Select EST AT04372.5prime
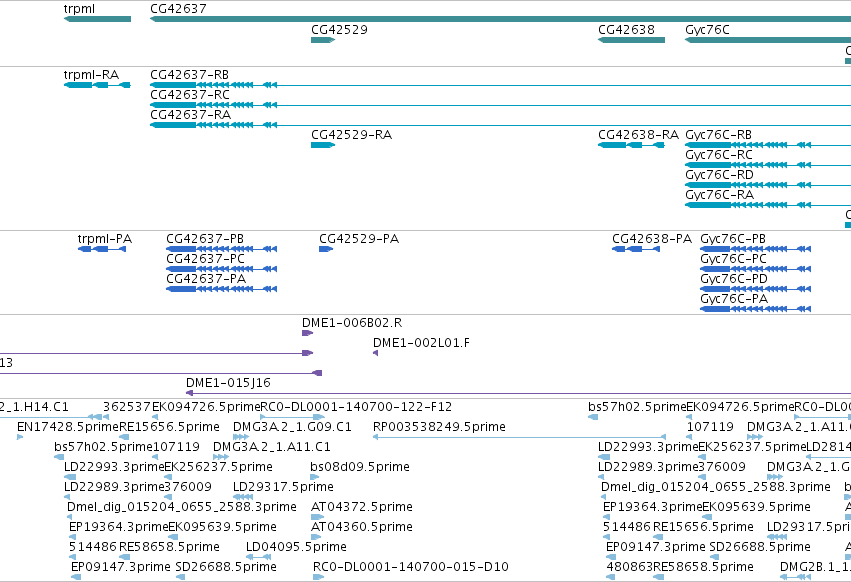Screen dimensions: 851x582 (x=316, y=517)
